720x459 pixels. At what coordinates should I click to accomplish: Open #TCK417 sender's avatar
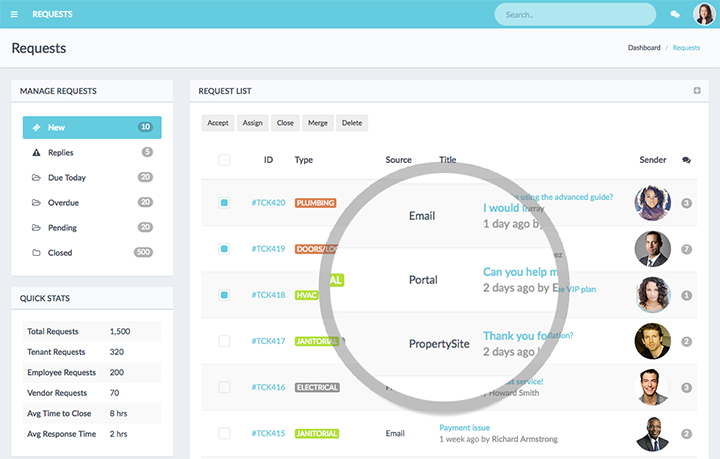coord(652,341)
